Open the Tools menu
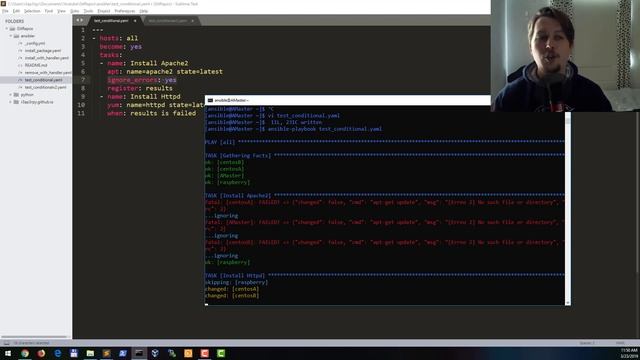The height and width of the screenshot is (360, 640). tap(88, 11)
